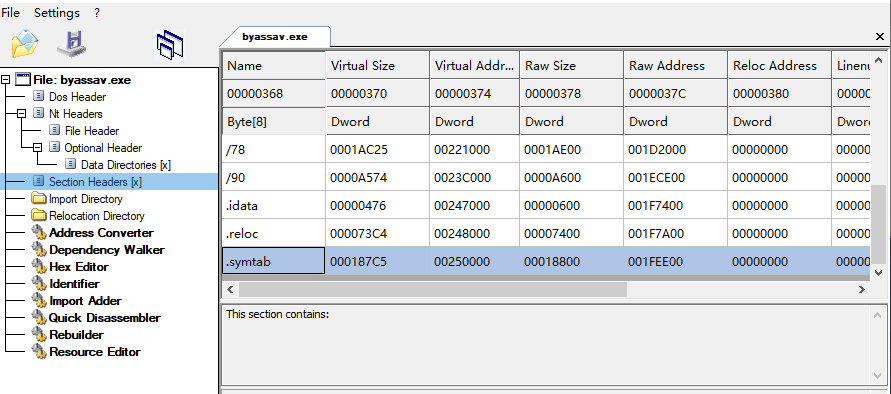Collapse the Nt Headers tree node
The image size is (891, 394).
[x=22, y=114]
